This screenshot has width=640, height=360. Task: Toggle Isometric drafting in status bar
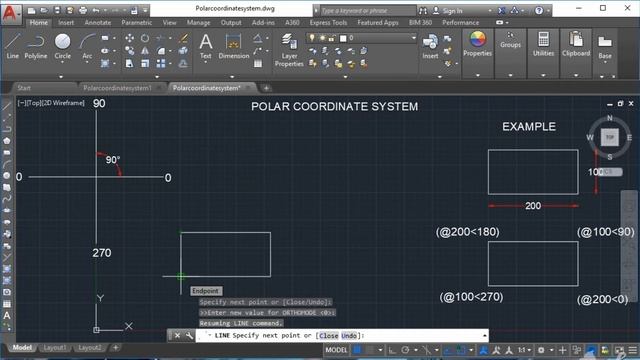[x=426, y=350]
